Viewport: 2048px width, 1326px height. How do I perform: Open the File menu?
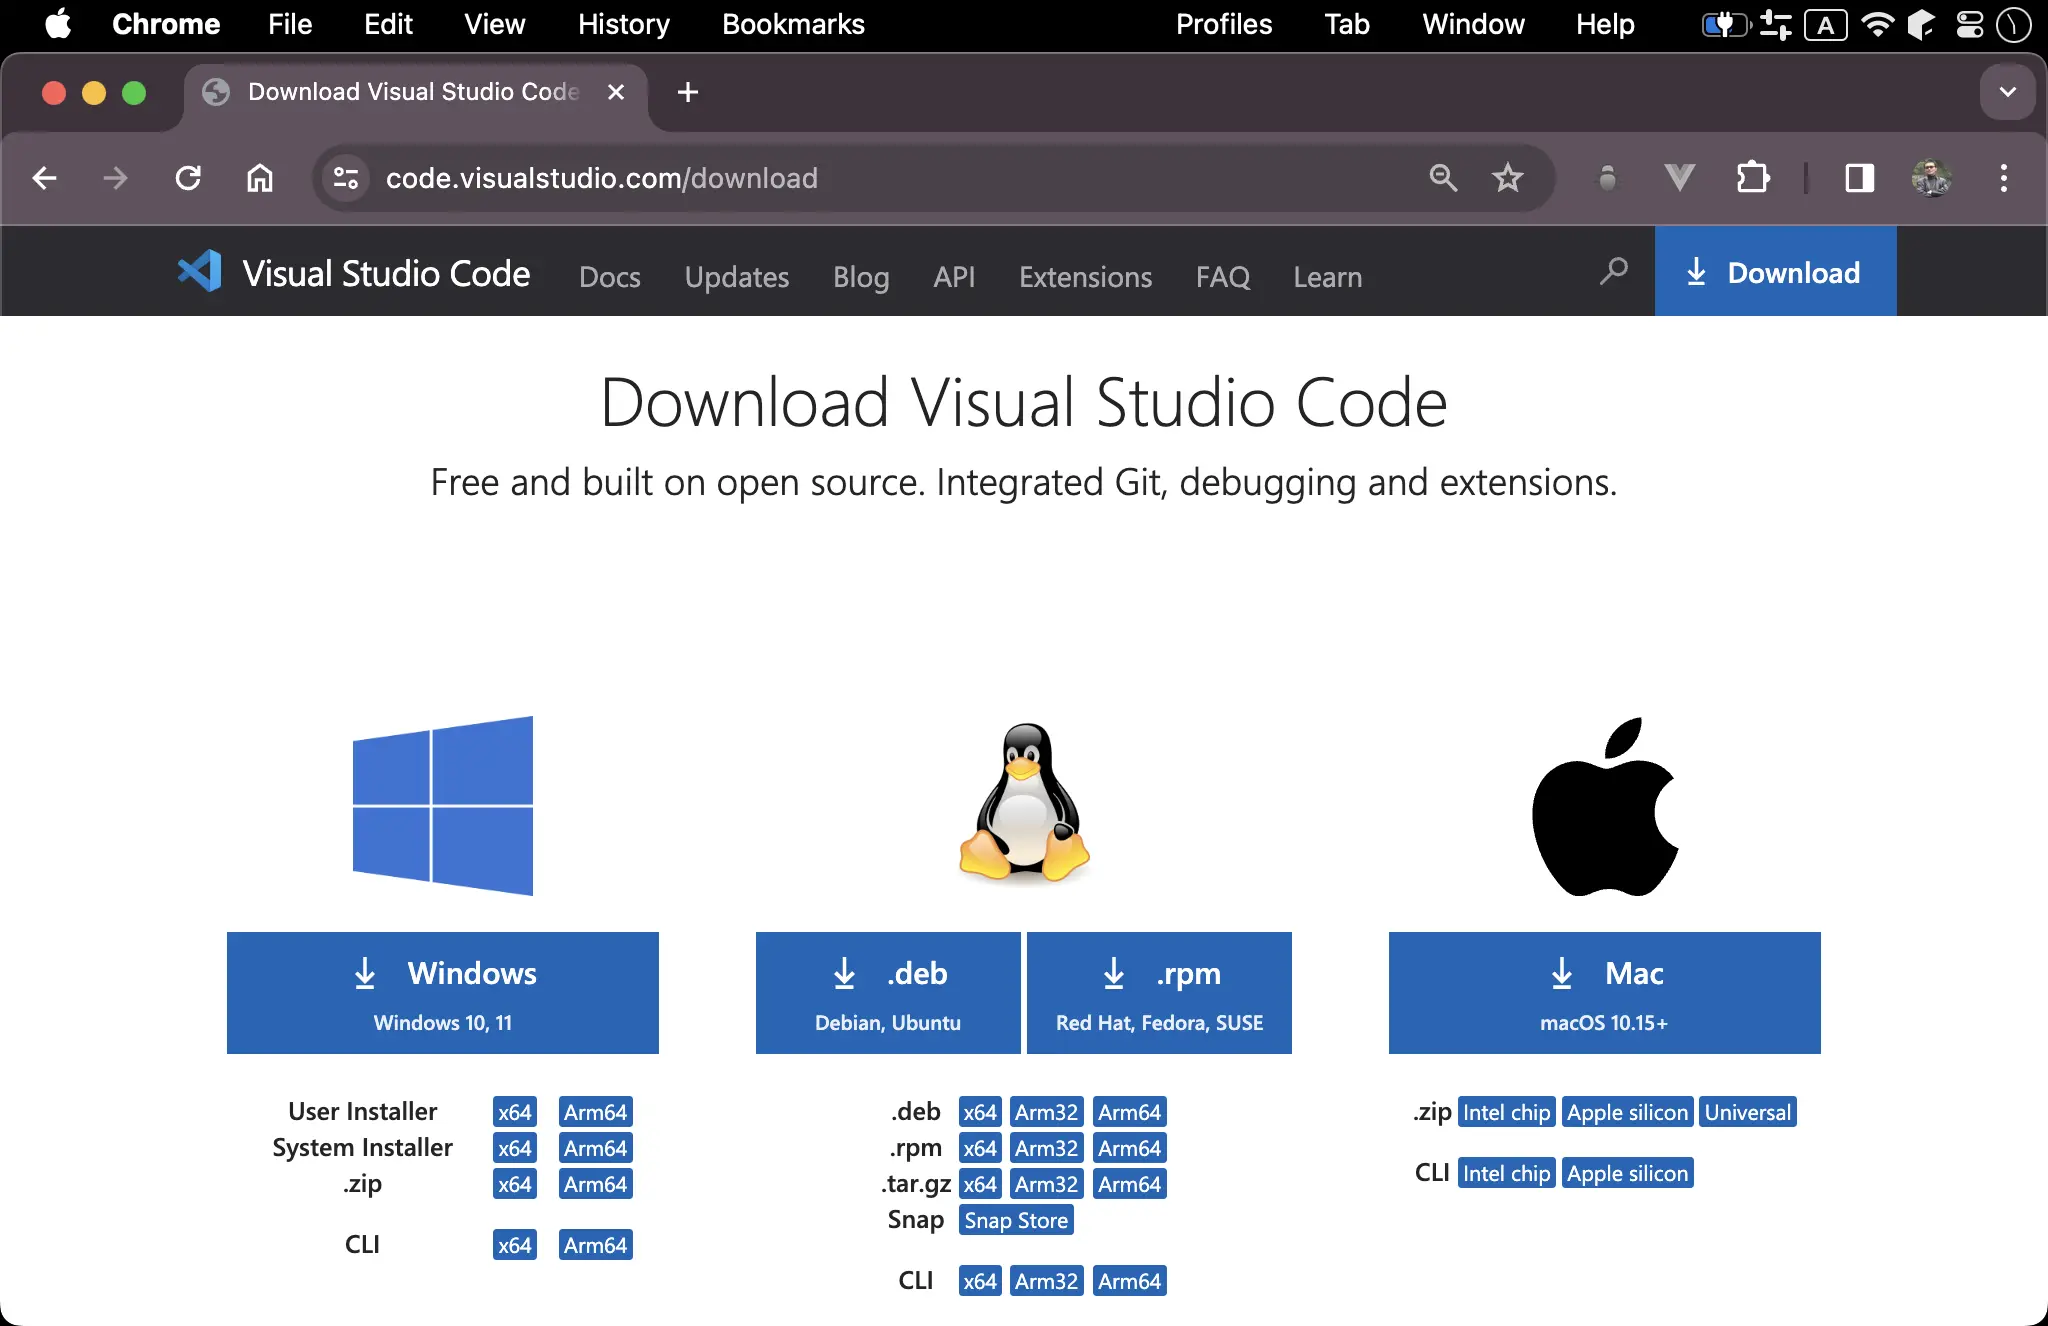coord(290,24)
